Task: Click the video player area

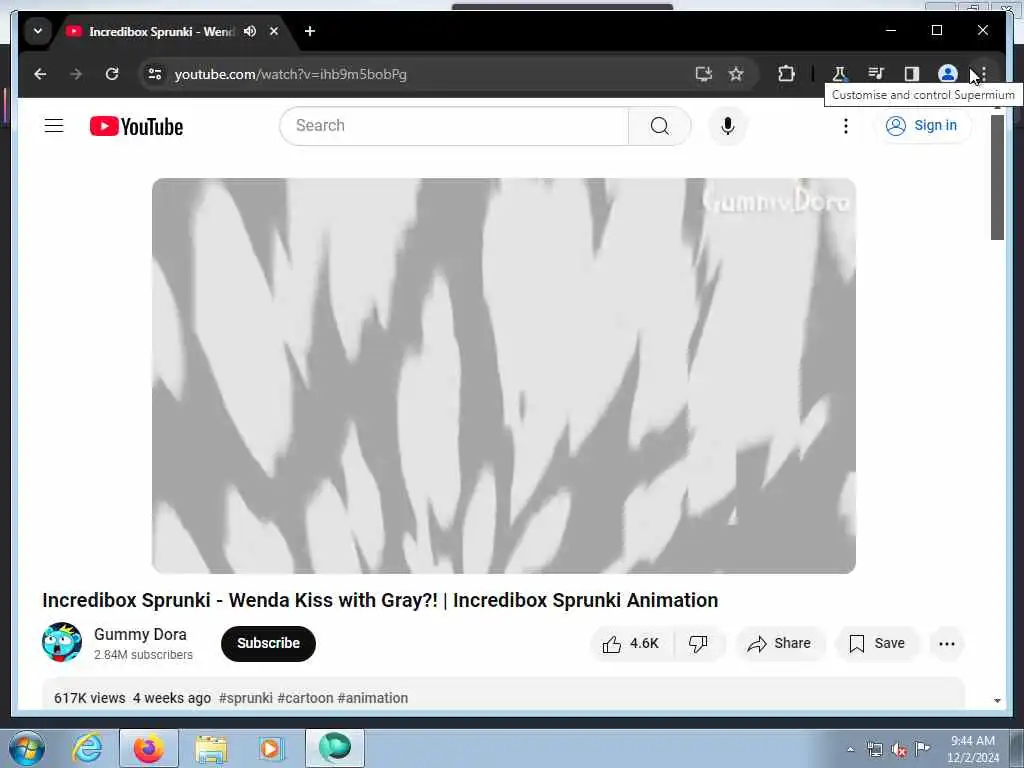Action: (504, 376)
